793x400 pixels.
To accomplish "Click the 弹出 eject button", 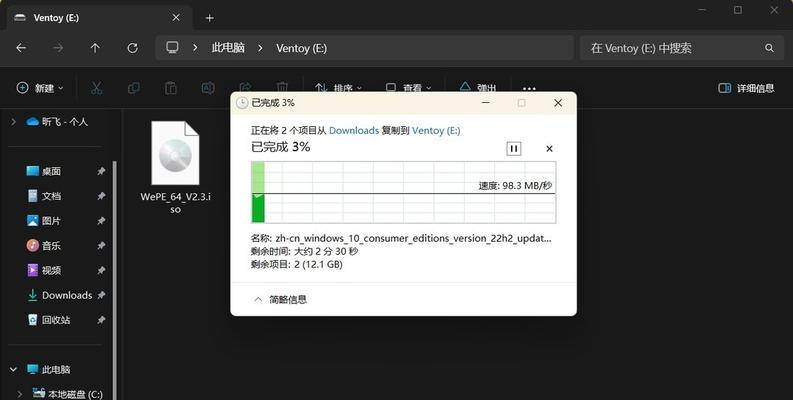I will tap(478, 87).
